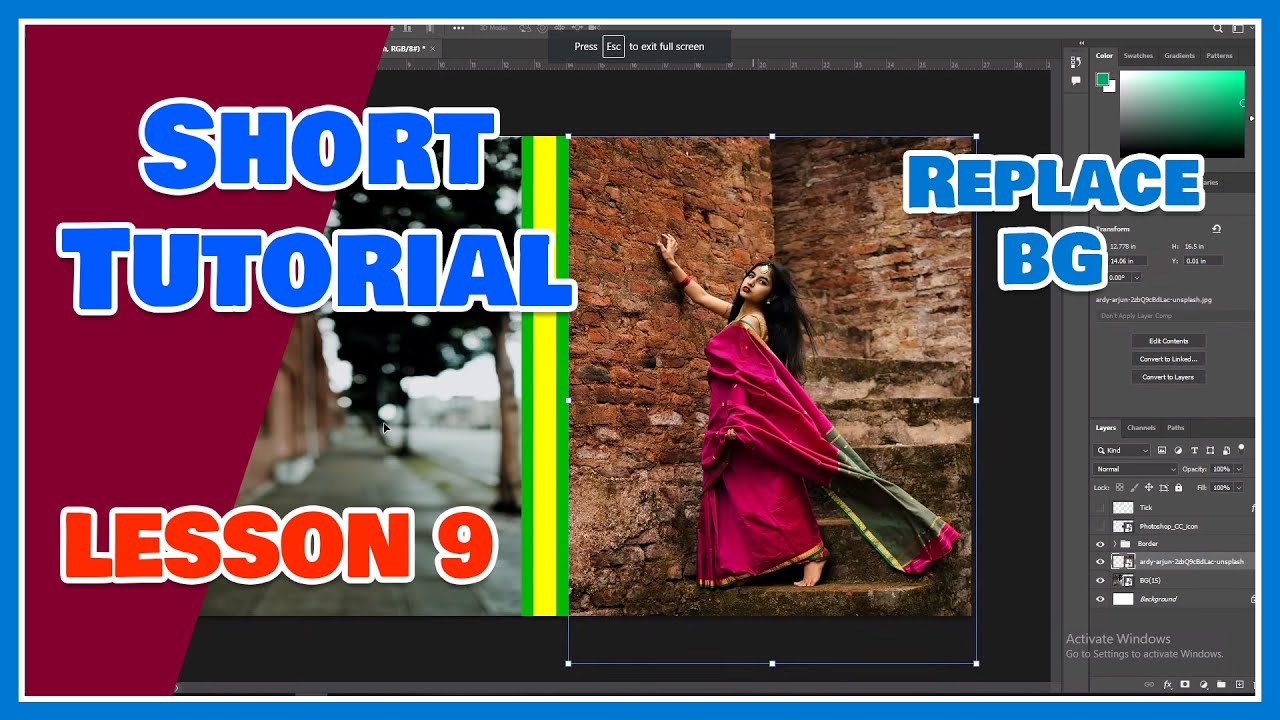1280x720 pixels.
Task: Filter layers by smart object icon
Action: click(1226, 451)
